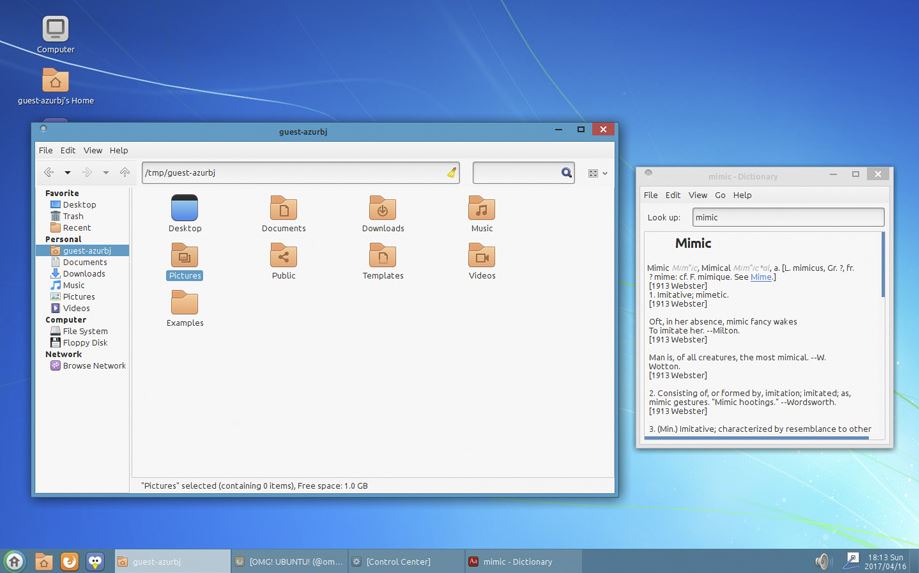Select the Public folder icon
Image resolution: width=919 pixels, height=573 pixels.
click(x=284, y=256)
